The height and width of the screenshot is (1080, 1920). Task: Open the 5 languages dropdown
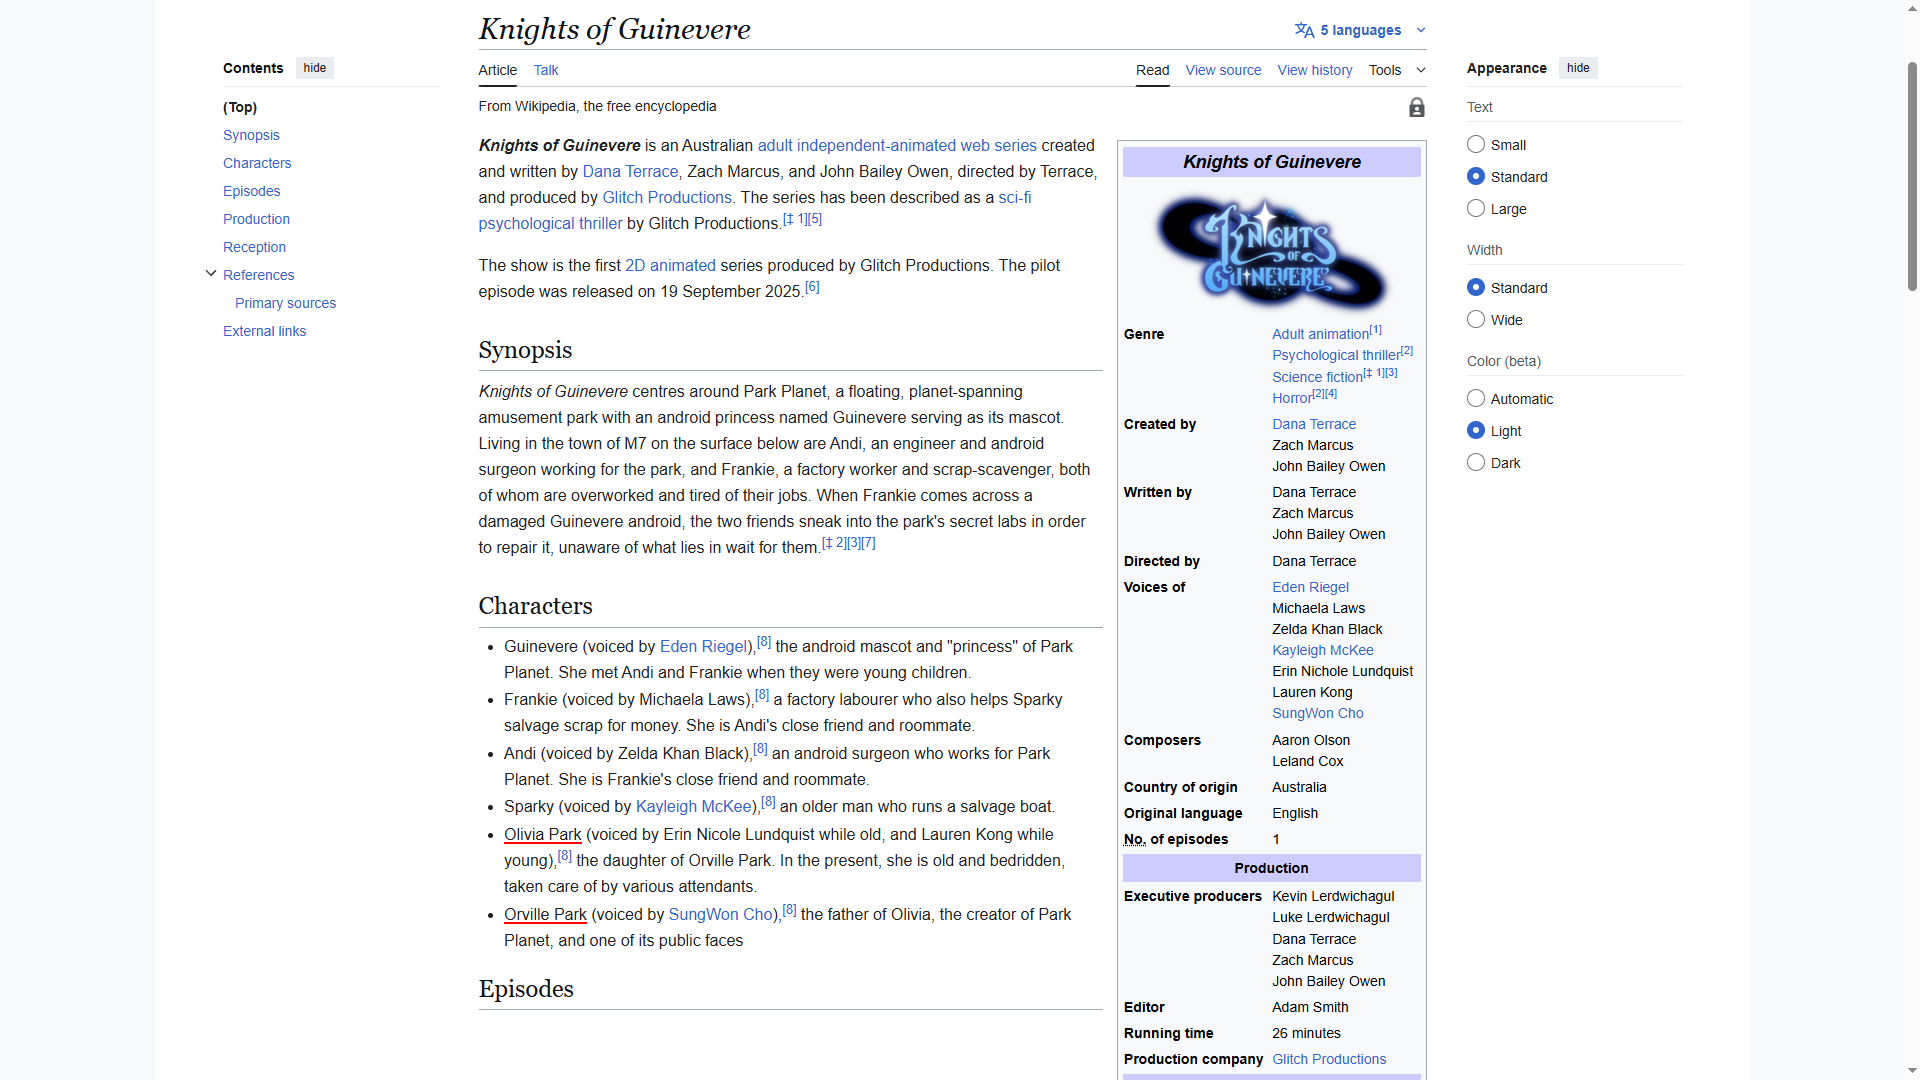[x=1361, y=30]
